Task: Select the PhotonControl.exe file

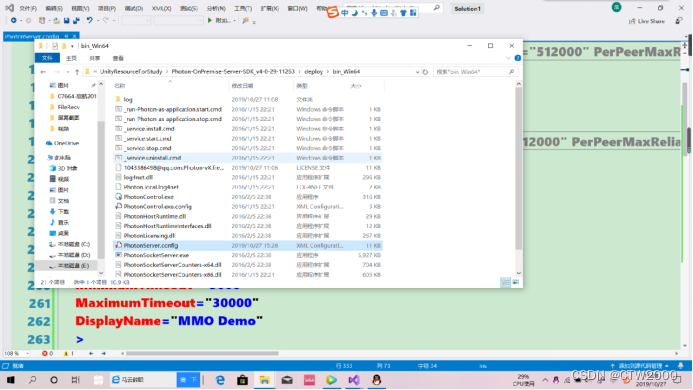Action: [248, 197]
